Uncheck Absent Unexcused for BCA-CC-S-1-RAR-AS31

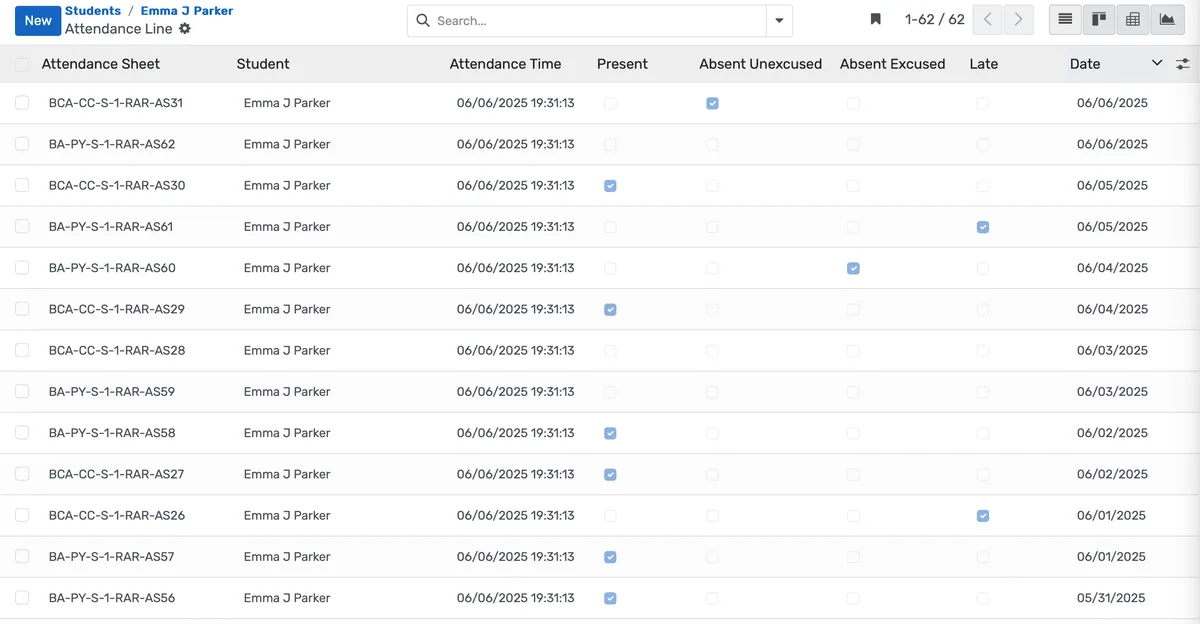[712, 103]
